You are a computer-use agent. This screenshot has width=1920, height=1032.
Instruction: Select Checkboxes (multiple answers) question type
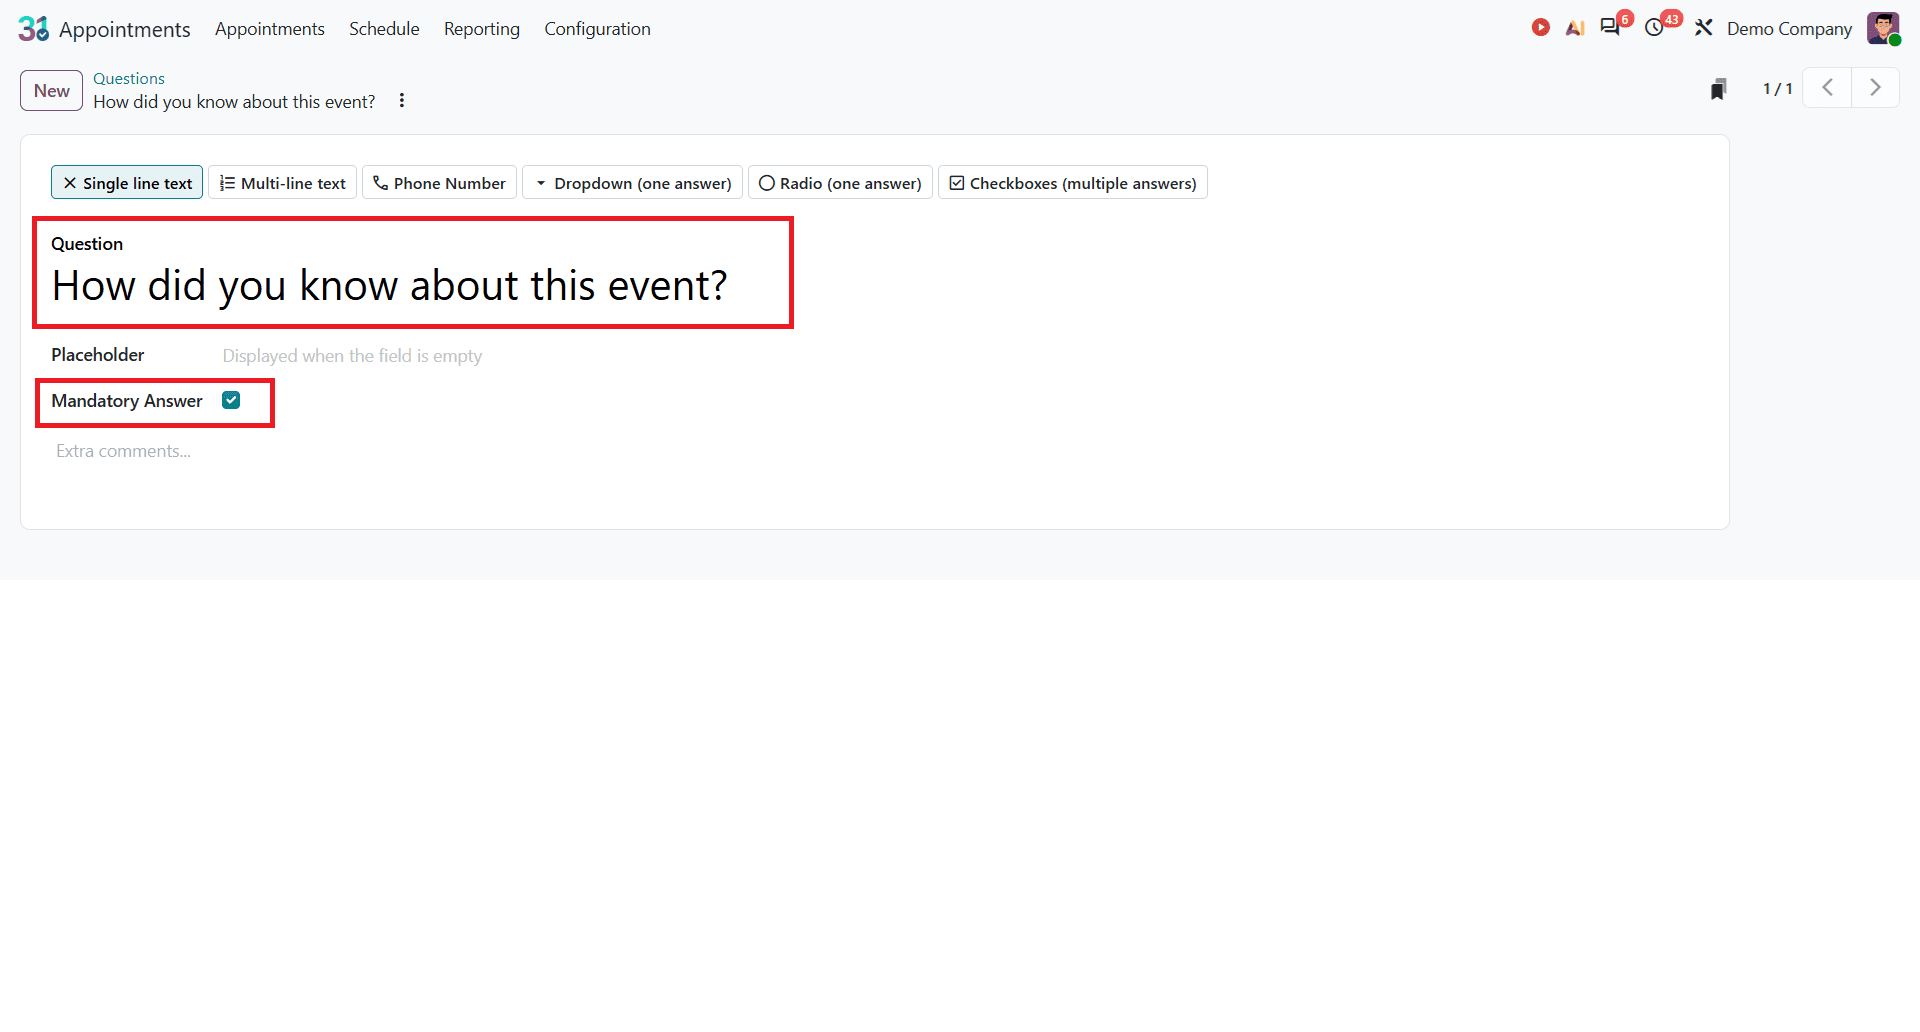tap(1073, 183)
